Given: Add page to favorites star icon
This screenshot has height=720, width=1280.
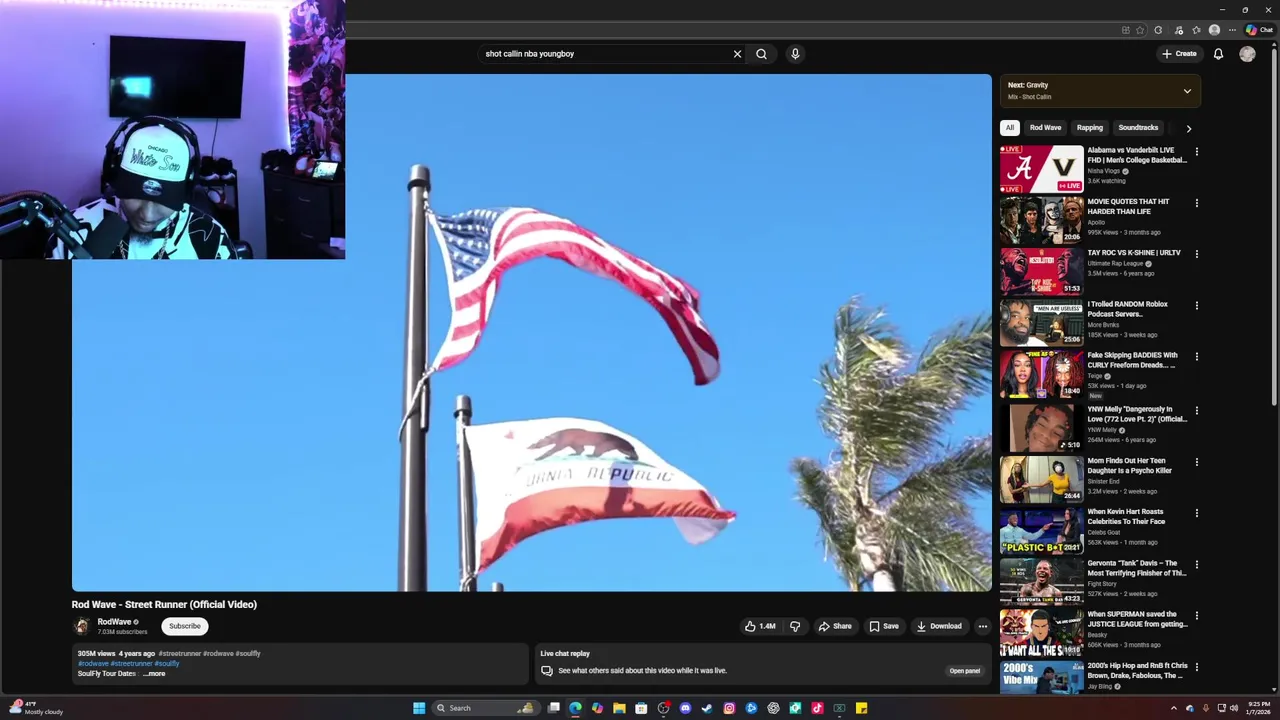Looking at the screenshot, I should [1140, 30].
